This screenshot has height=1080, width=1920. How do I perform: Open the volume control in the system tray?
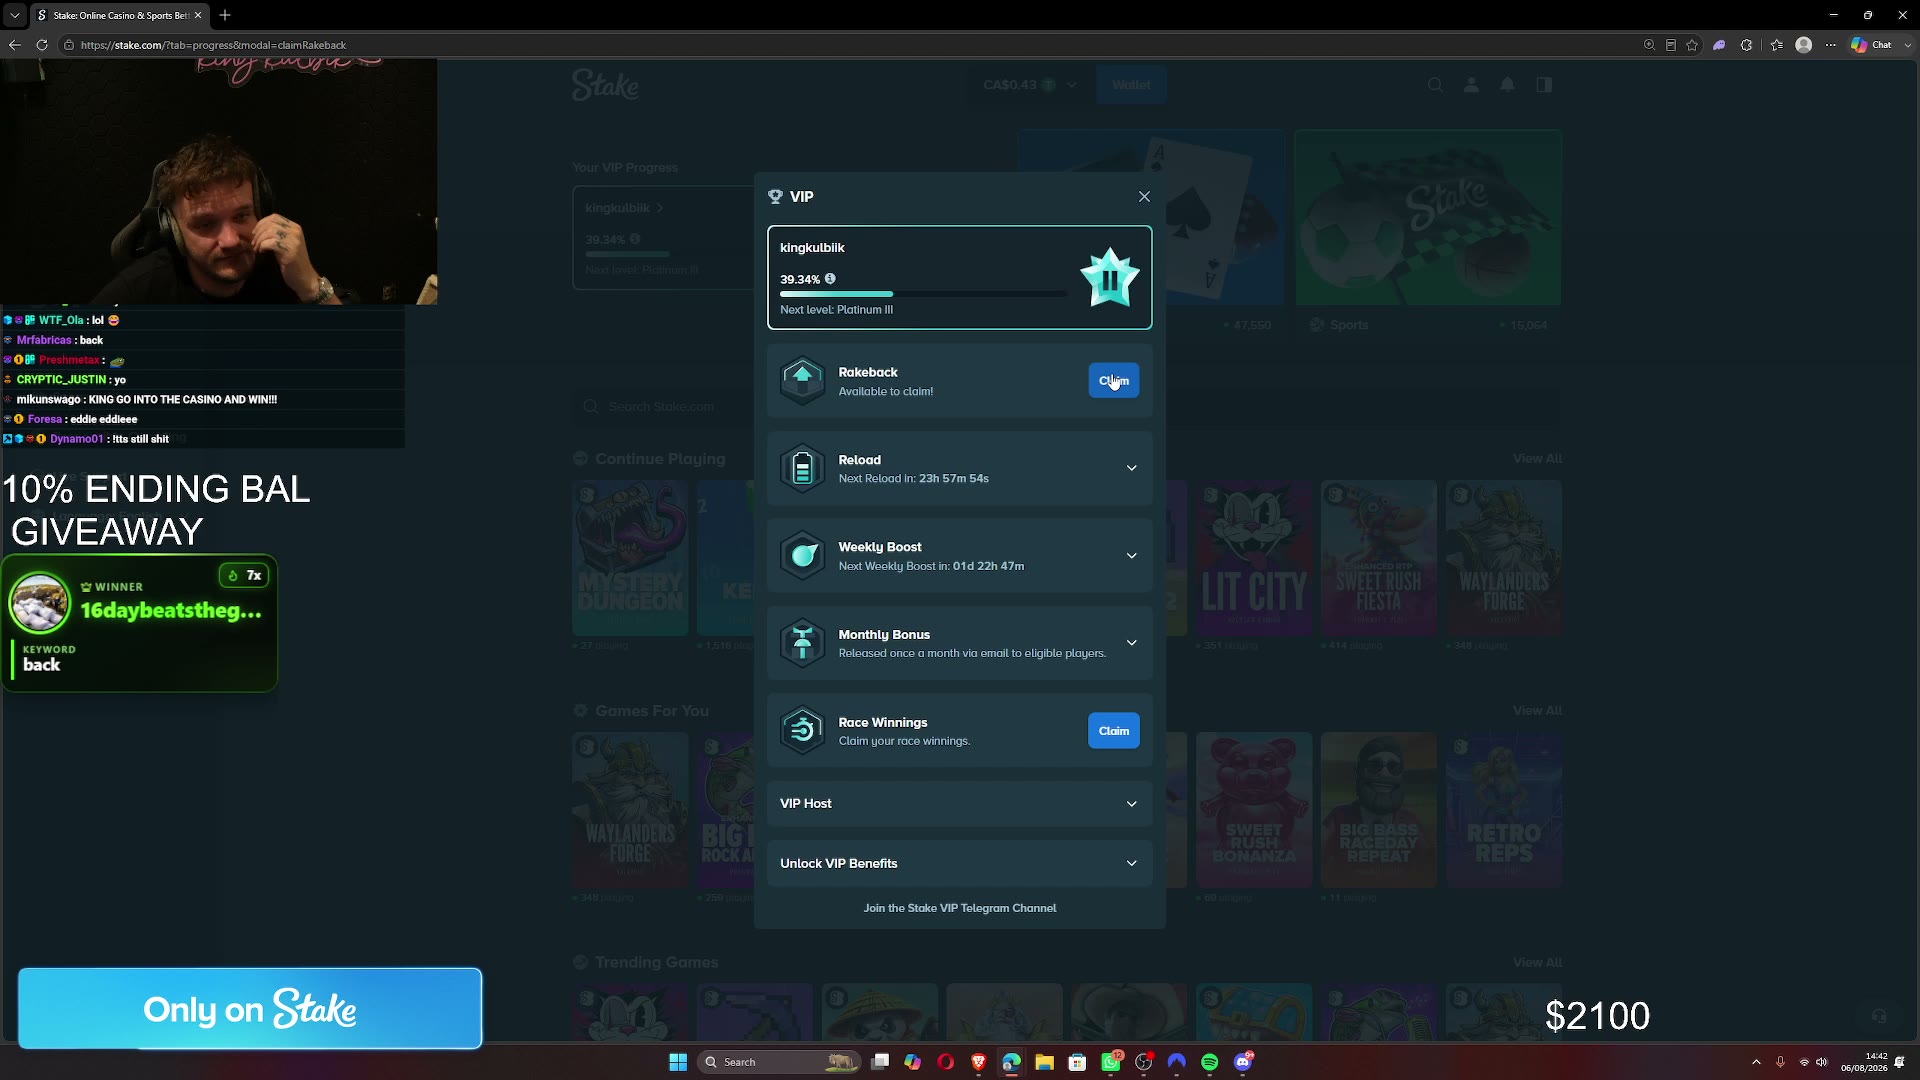click(x=1821, y=1062)
